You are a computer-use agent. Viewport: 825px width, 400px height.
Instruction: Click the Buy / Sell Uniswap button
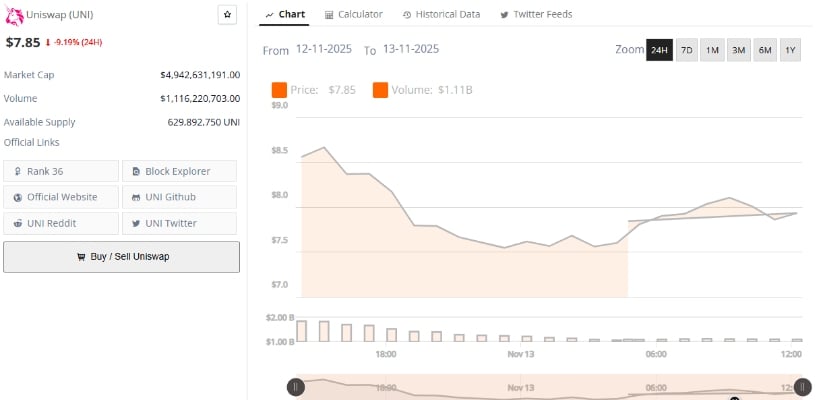(121, 257)
